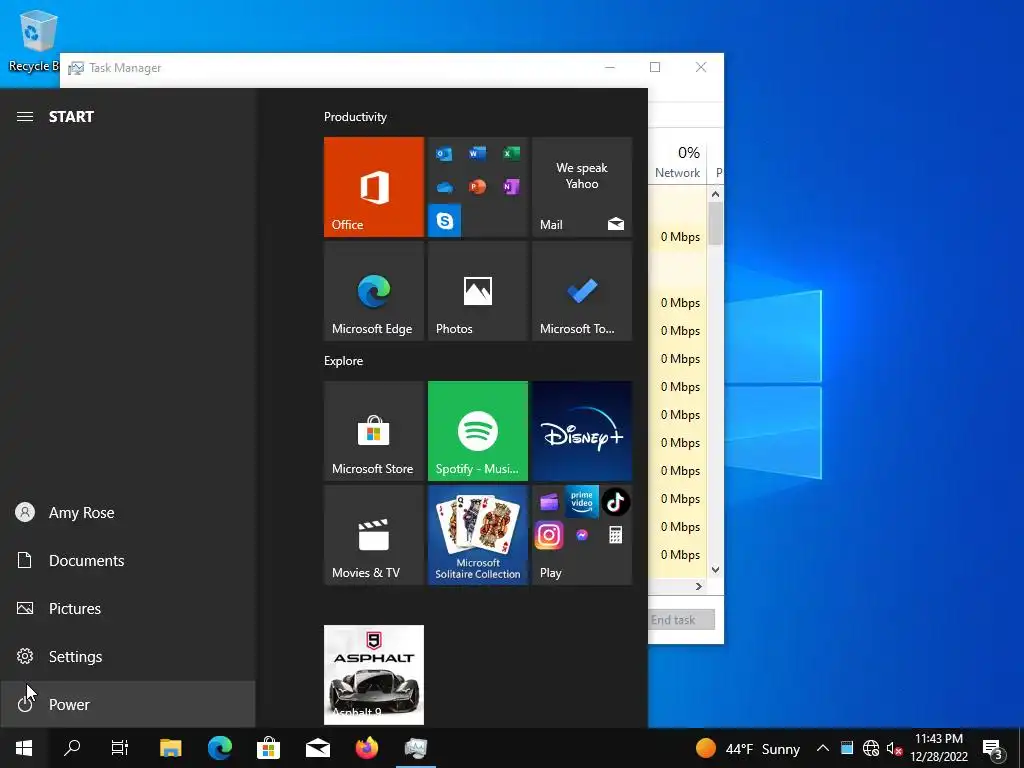Open Pictures from the Start sidebar

127,609
